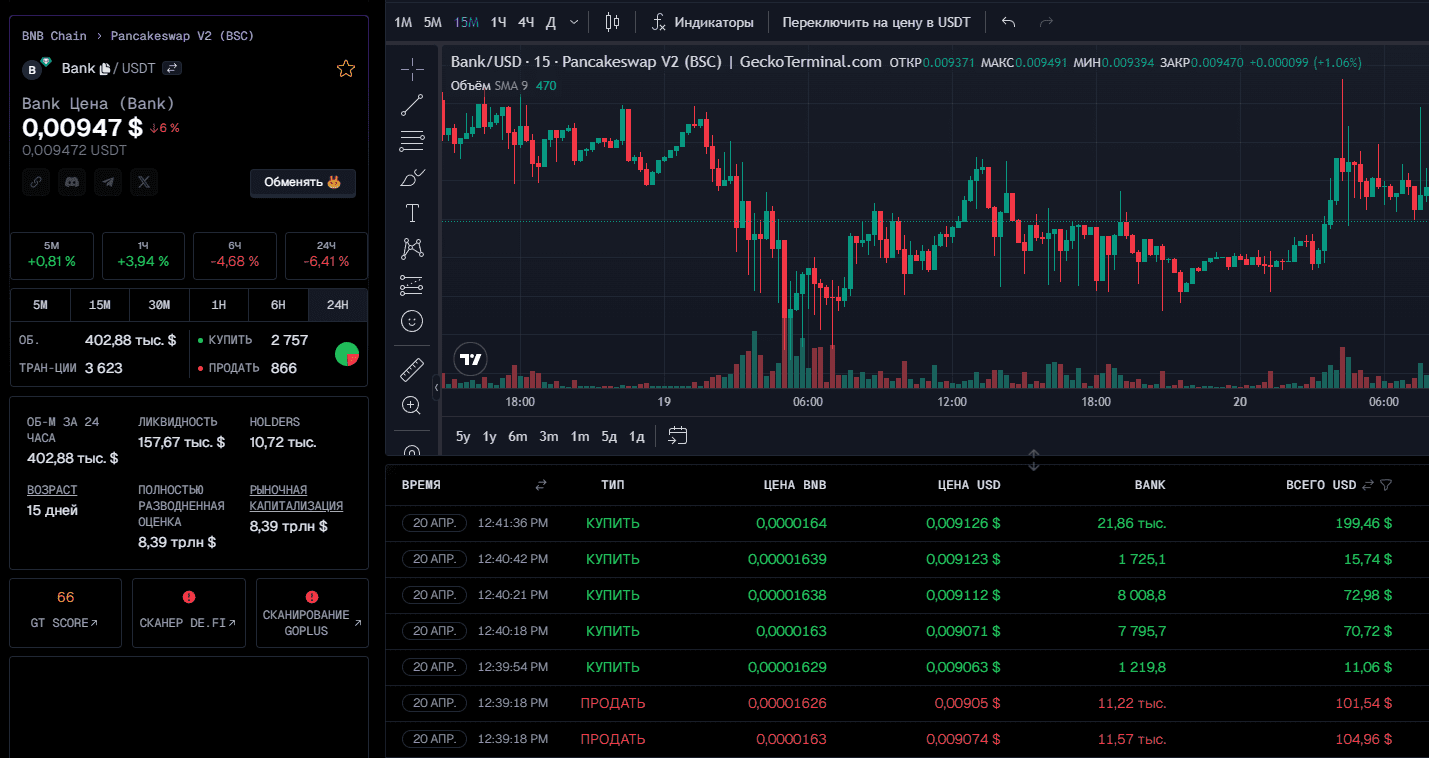Open the Telegram social link
The width and height of the screenshot is (1429, 758).
click(108, 182)
